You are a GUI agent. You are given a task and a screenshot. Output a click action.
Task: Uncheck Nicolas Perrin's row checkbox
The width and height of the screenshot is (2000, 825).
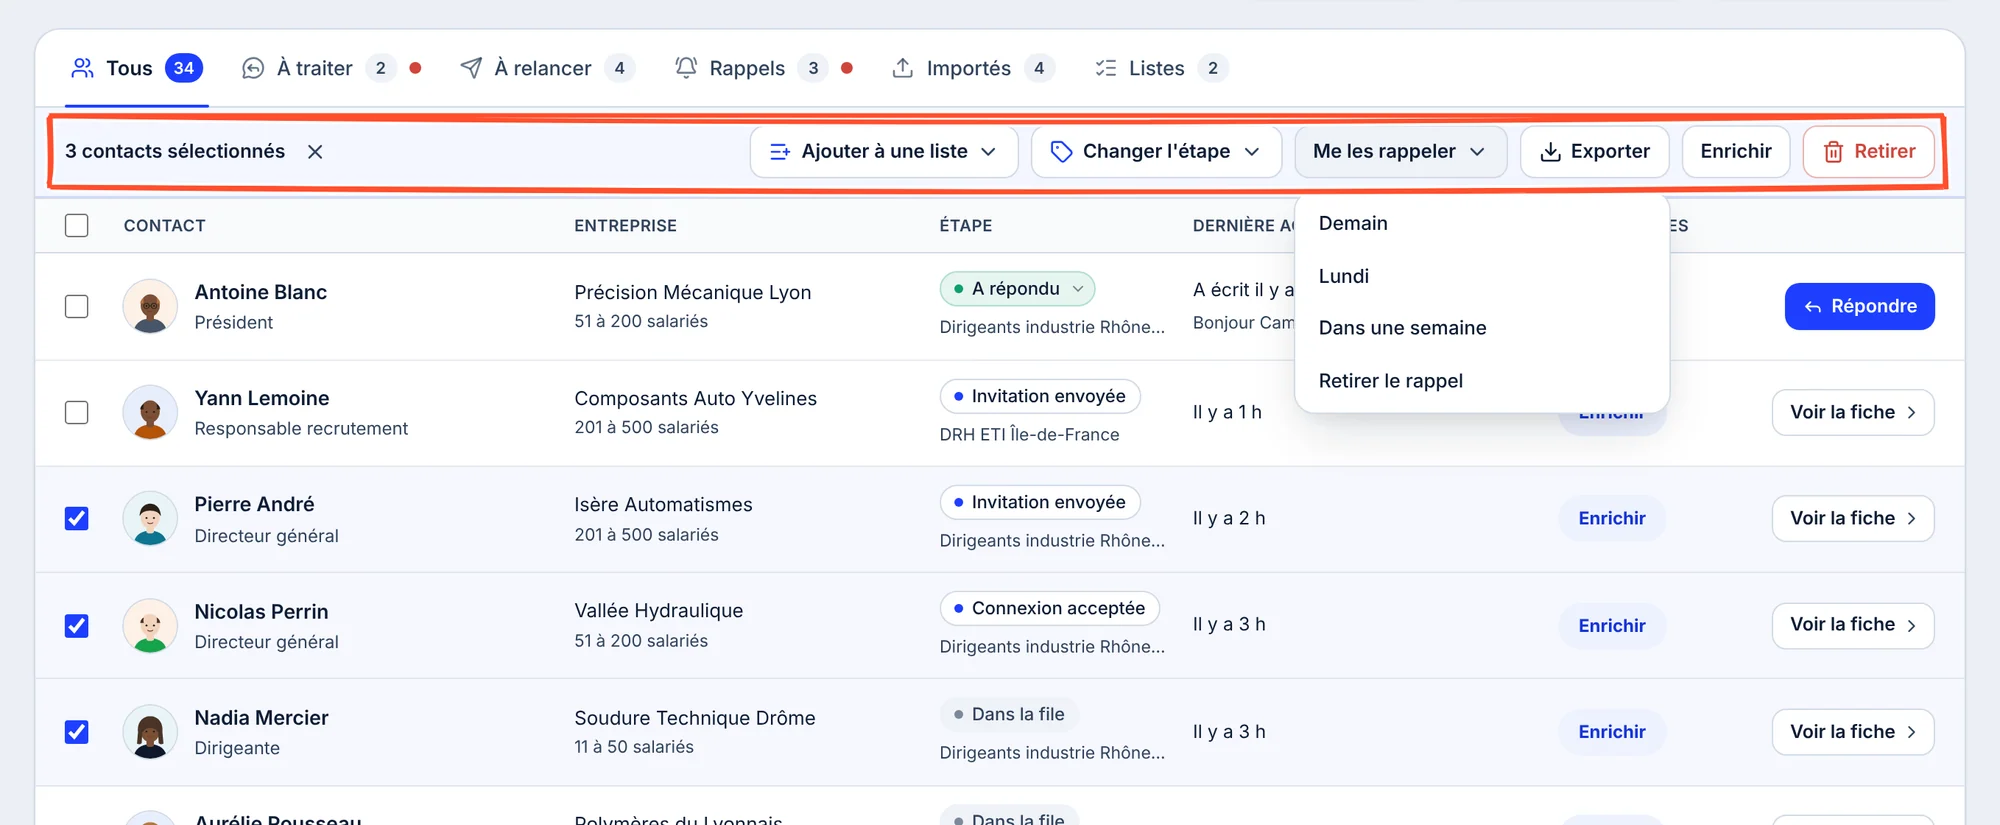point(76,626)
